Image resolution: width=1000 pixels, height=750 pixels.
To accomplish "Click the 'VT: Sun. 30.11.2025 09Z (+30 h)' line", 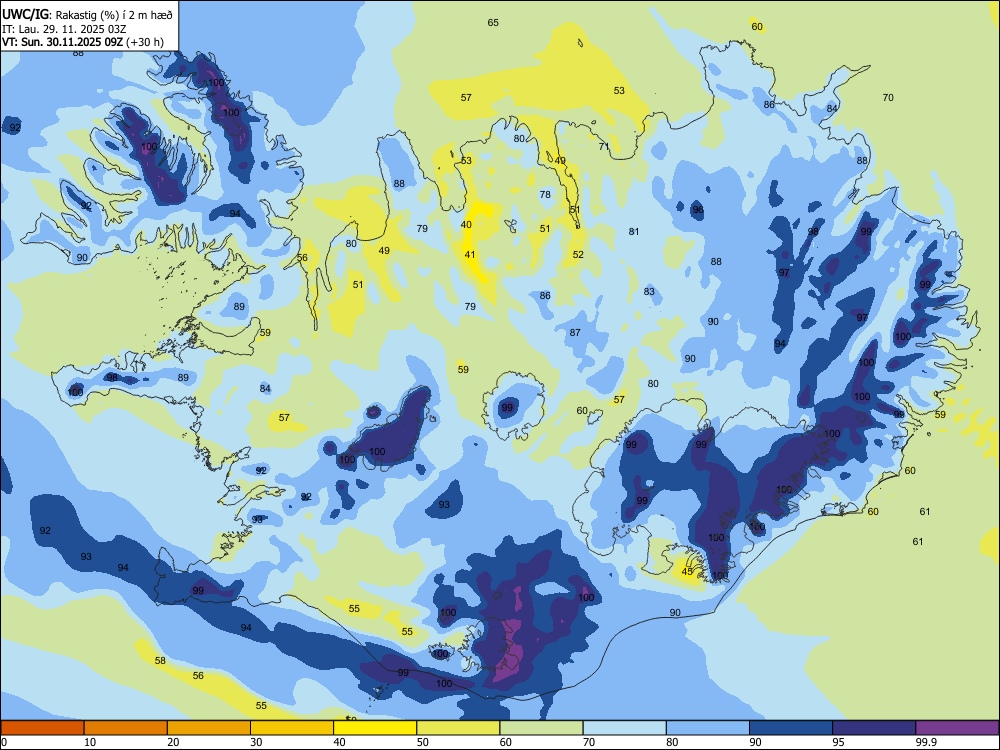I will [83, 42].
